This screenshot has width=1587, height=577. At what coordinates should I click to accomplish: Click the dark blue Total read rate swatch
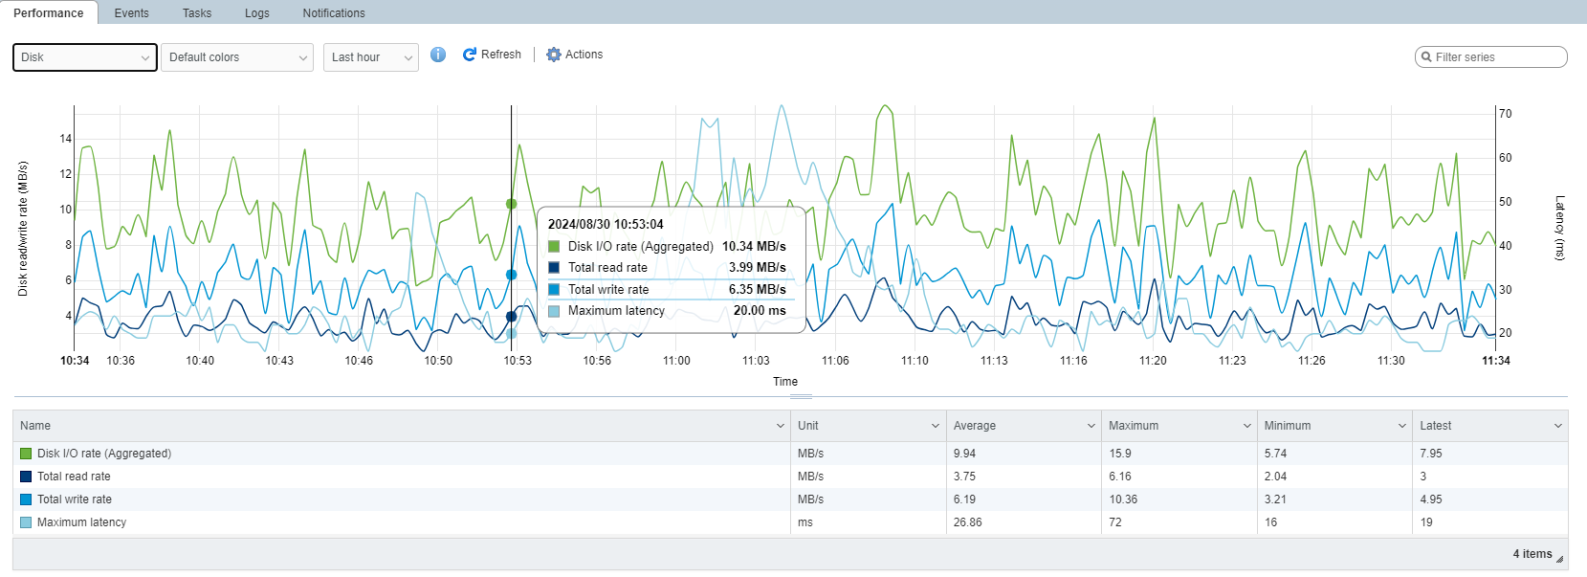tap(26, 477)
